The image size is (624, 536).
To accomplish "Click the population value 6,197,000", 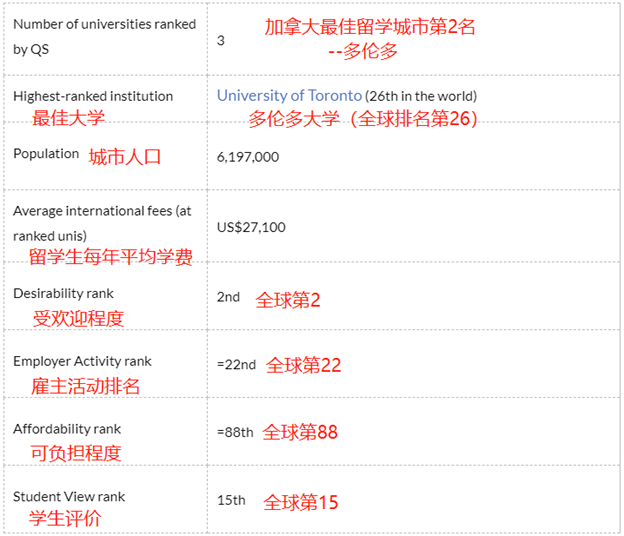I will [x=248, y=157].
